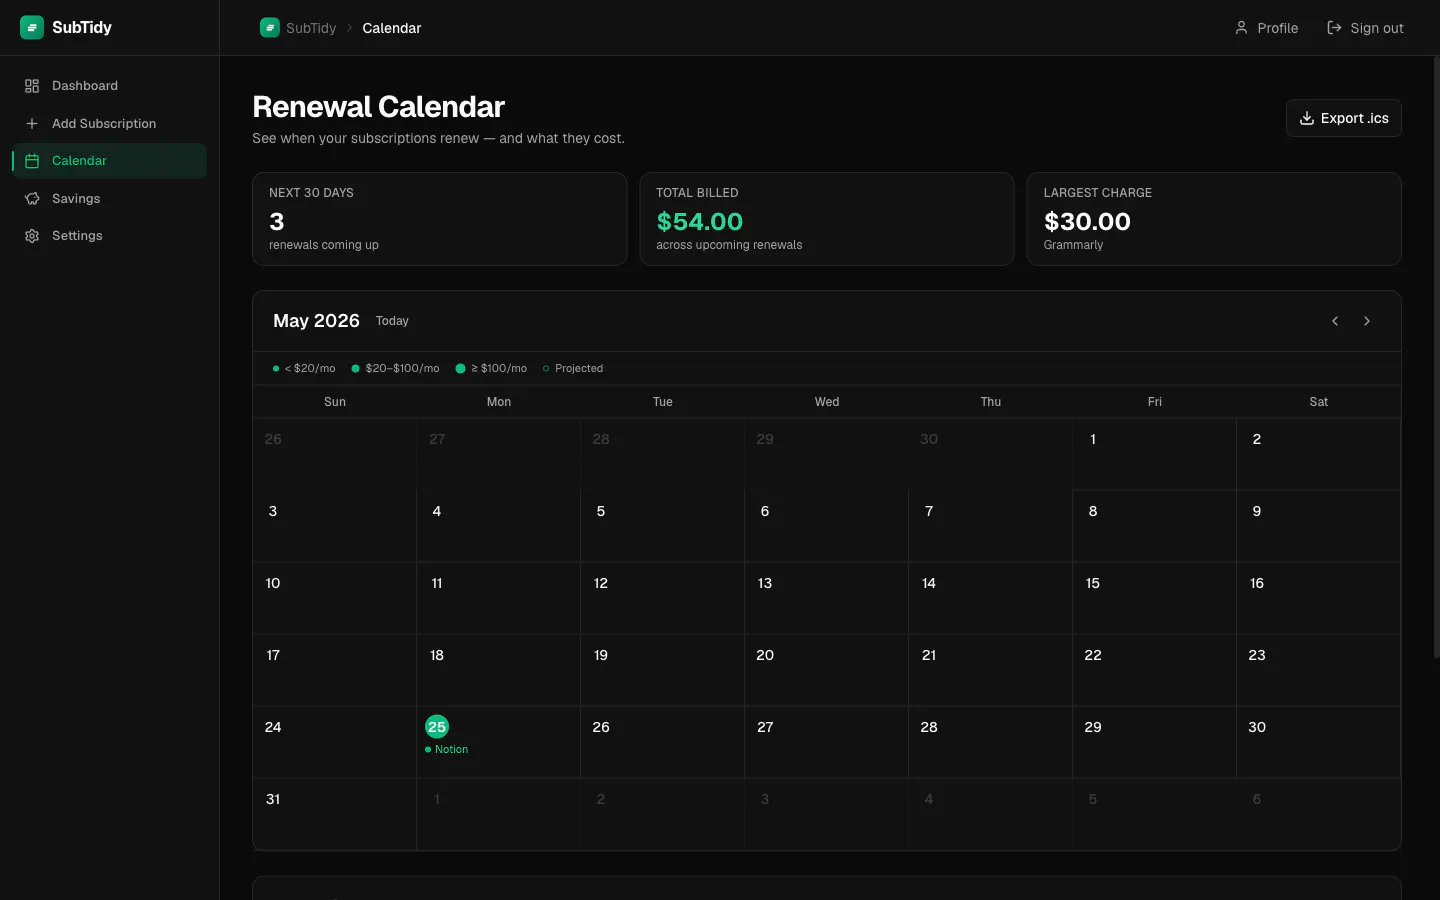The height and width of the screenshot is (900, 1440).
Task: Open Add Subscription in sidebar
Action: pos(109,123)
